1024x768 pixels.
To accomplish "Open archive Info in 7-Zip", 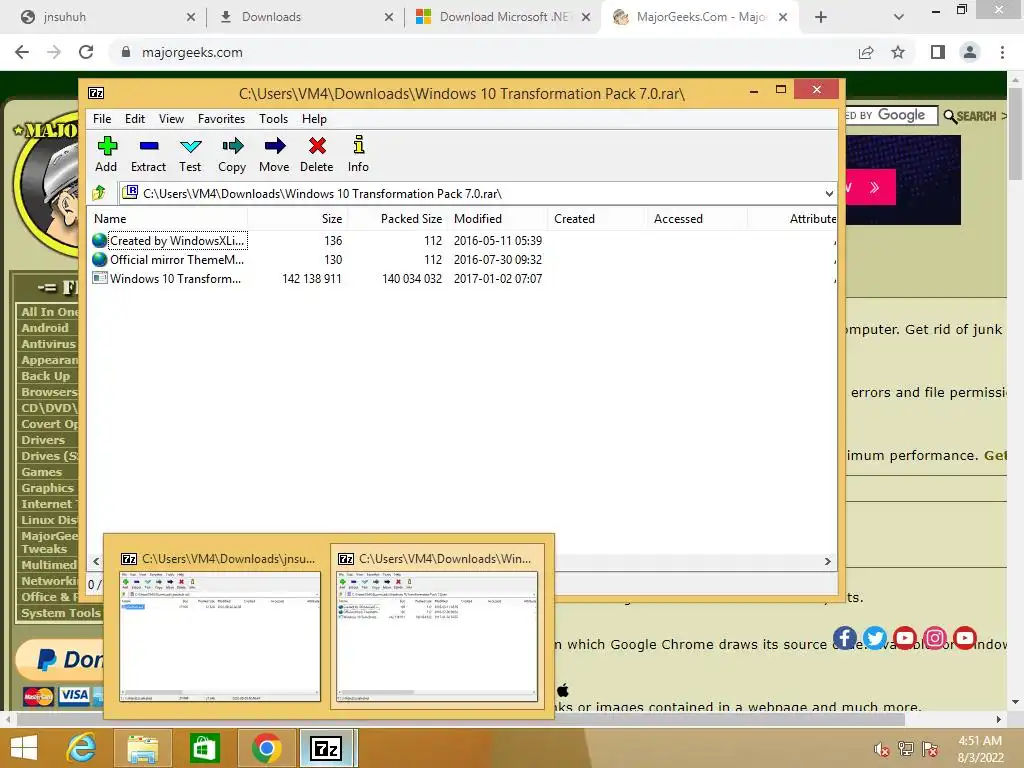I will [x=358, y=155].
